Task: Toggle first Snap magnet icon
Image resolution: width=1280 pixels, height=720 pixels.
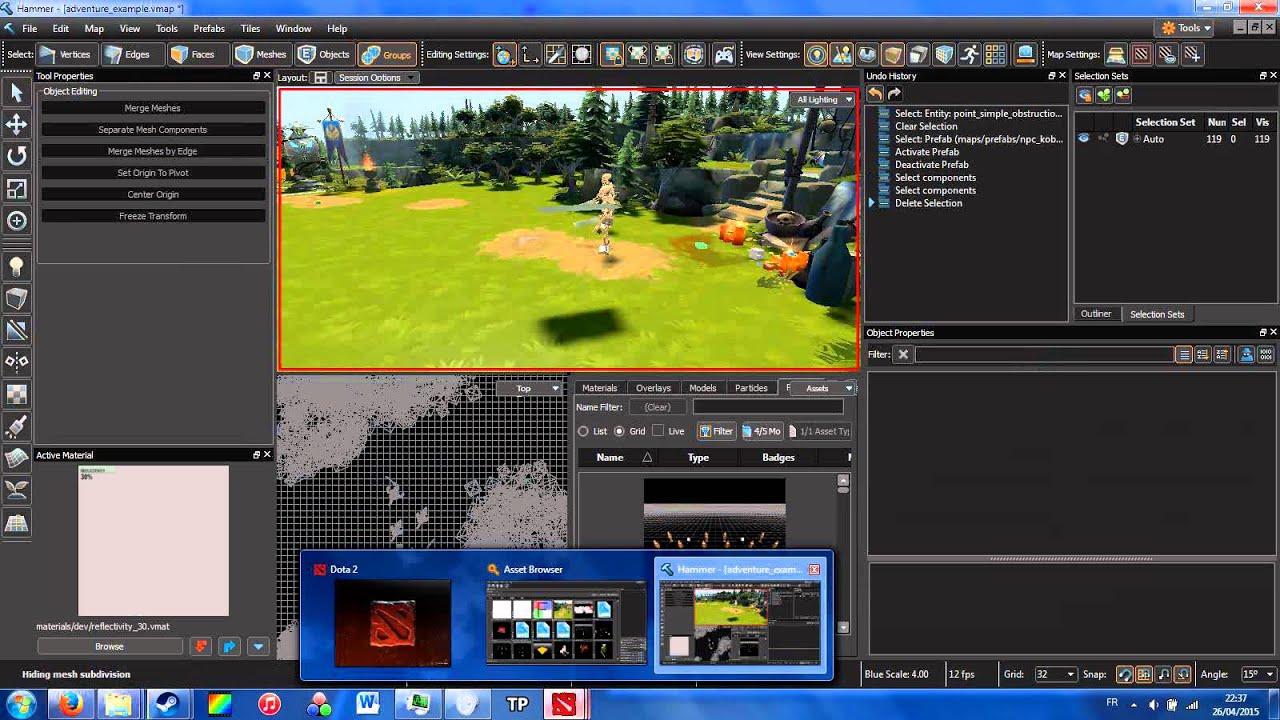Action: 1125,674
